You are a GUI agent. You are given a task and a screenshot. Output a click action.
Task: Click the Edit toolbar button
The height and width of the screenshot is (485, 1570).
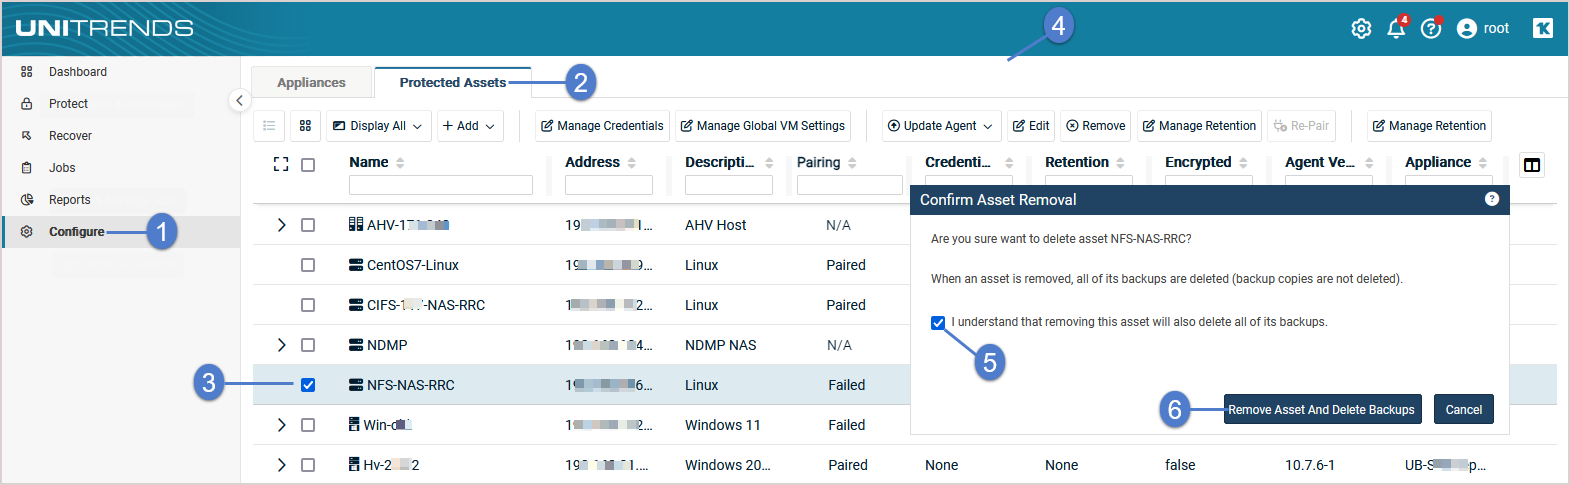pyautogui.click(x=1031, y=126)
